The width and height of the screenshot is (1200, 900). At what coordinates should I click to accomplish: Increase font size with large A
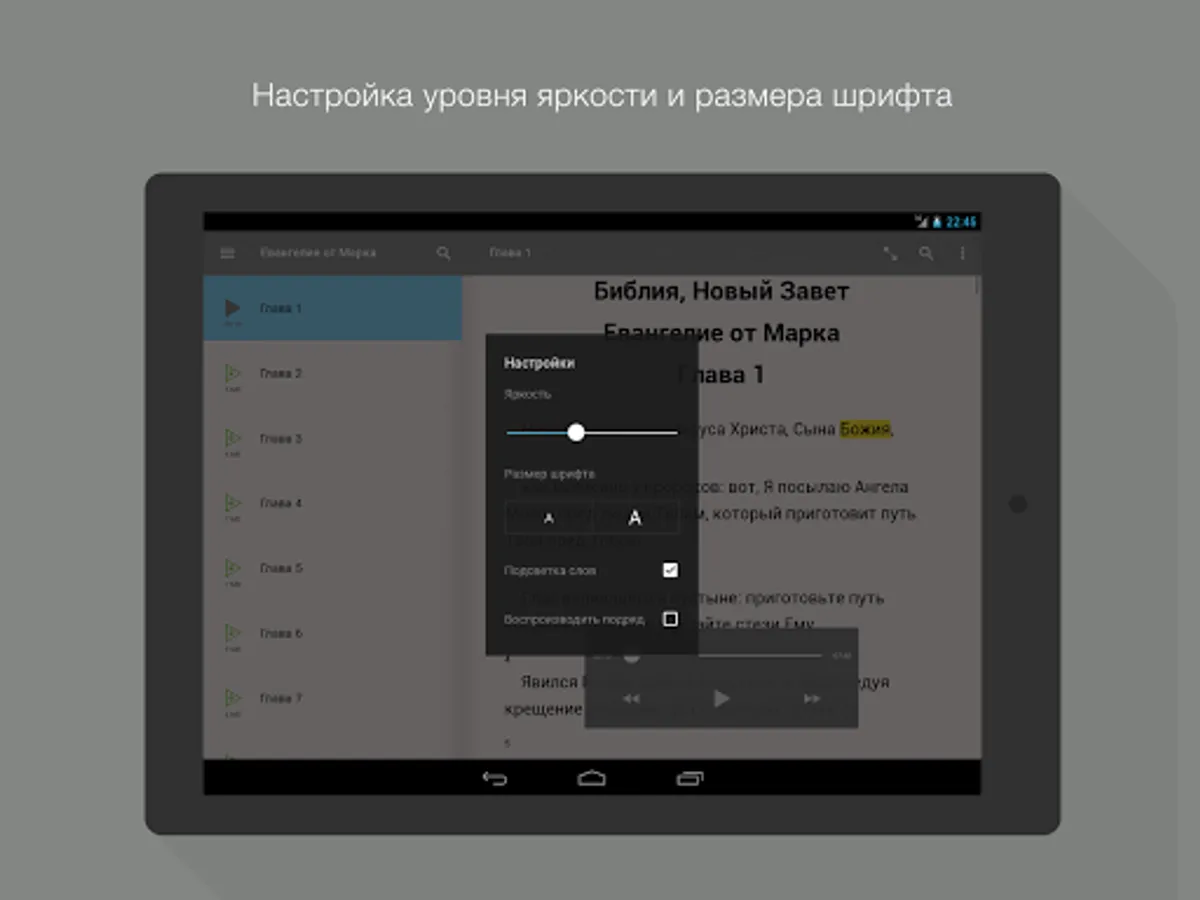coord(635,518)
